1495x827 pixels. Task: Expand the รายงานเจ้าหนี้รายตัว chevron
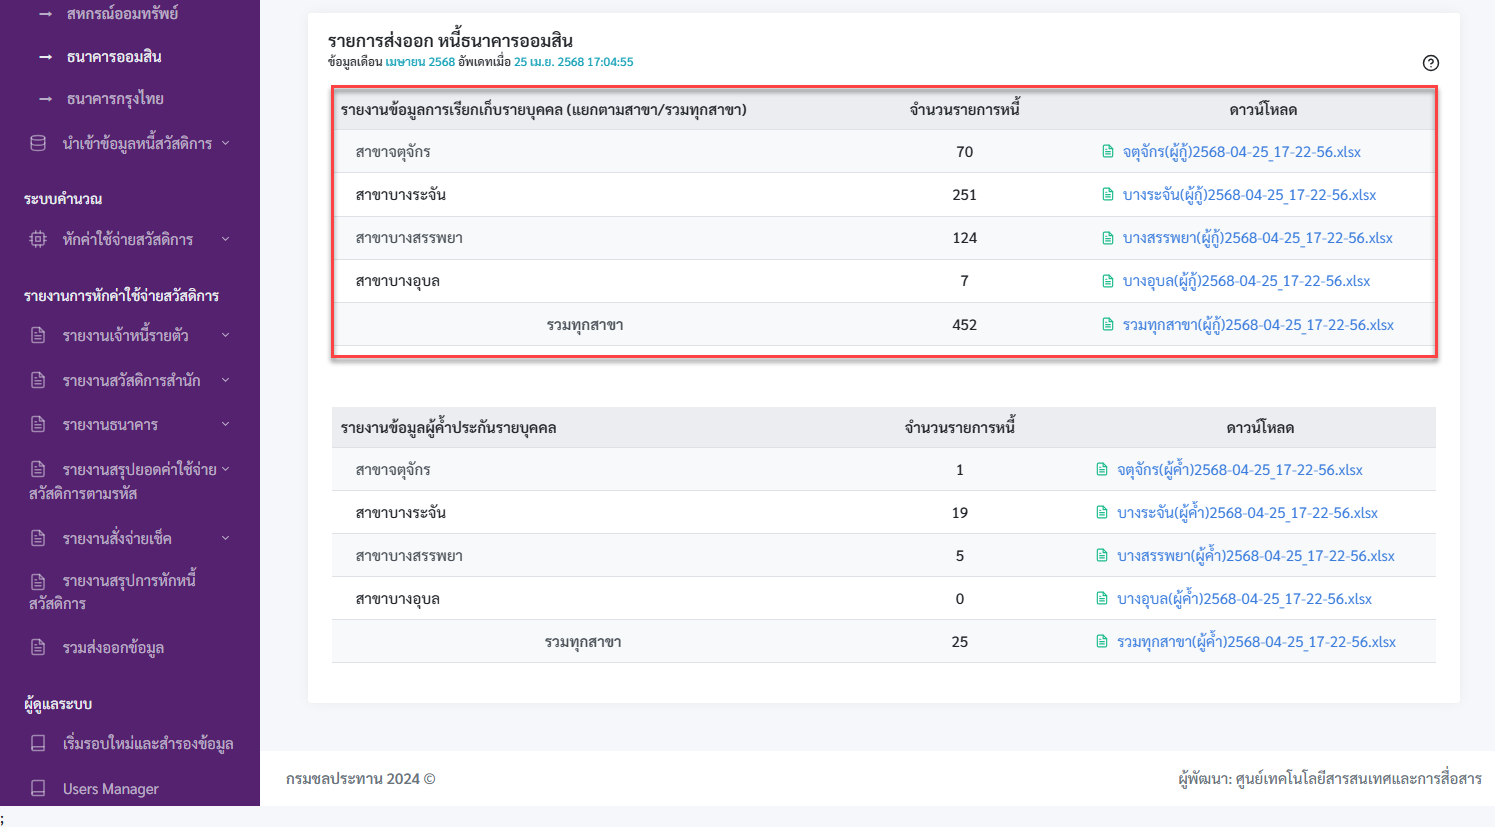click(225, 335)
